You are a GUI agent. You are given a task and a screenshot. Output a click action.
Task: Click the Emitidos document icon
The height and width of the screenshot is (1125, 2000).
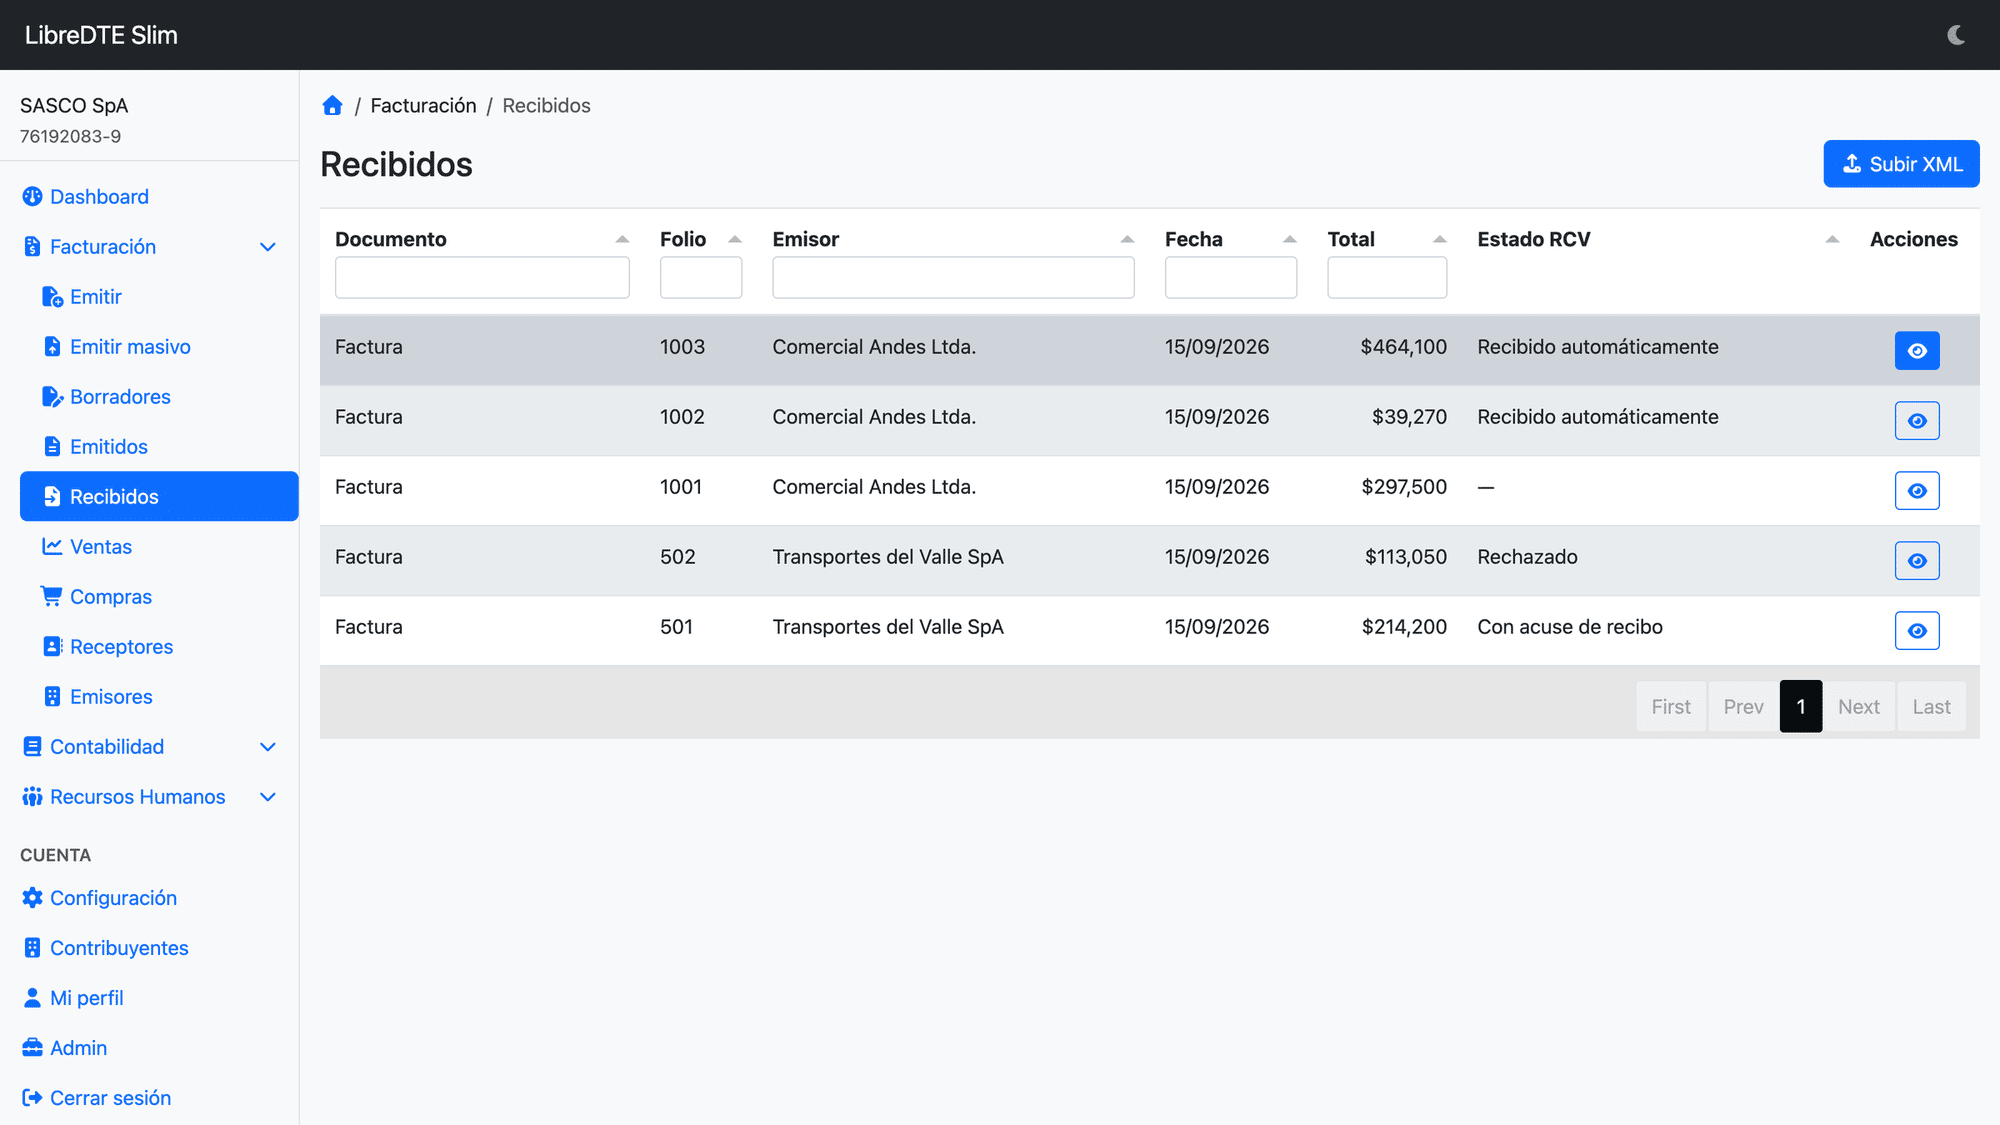click(x=52, y=447)
